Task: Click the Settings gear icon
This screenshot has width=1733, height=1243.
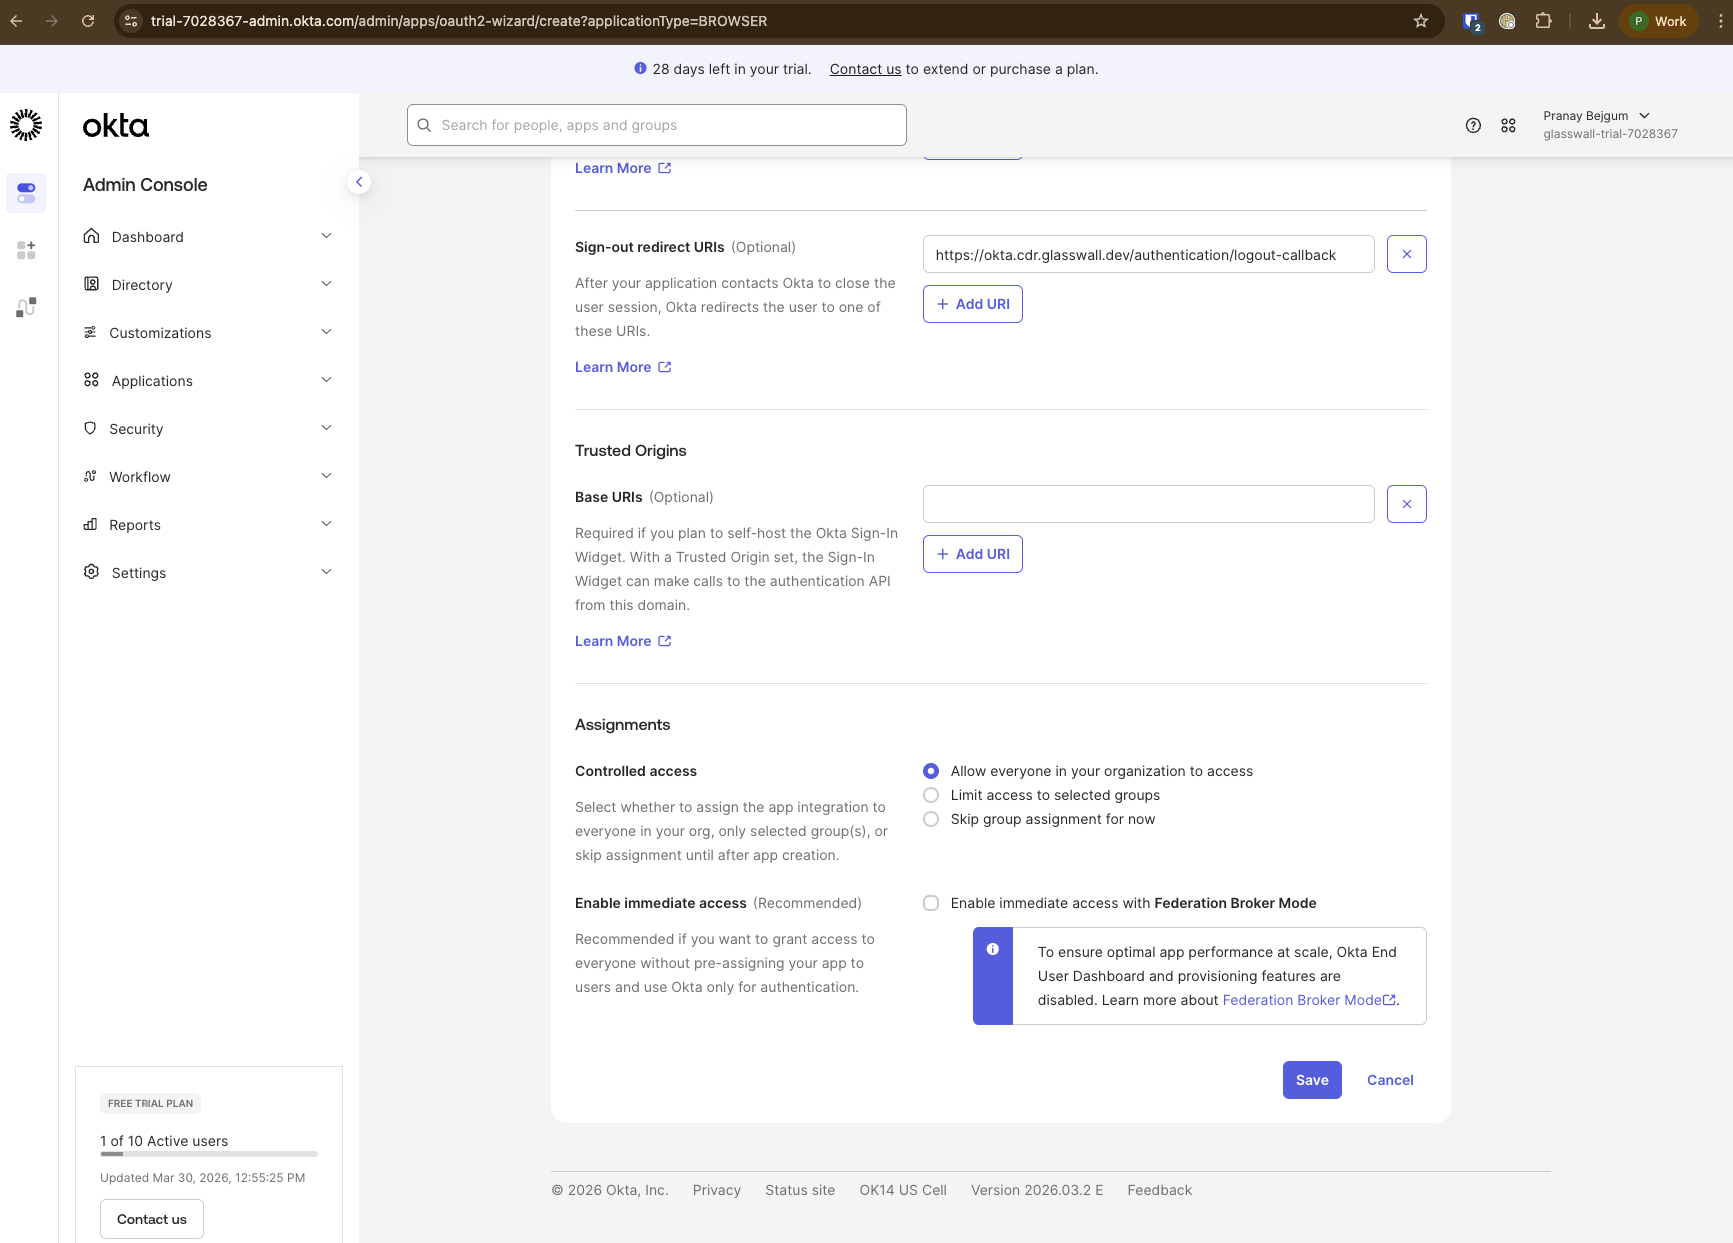Action: tap(91, 572)
